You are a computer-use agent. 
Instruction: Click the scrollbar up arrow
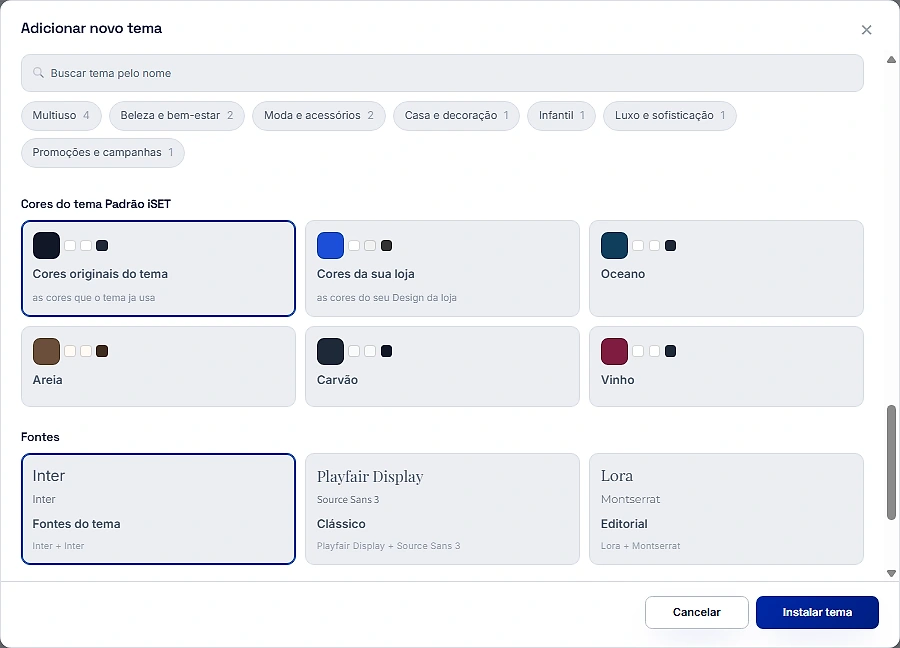891,60
